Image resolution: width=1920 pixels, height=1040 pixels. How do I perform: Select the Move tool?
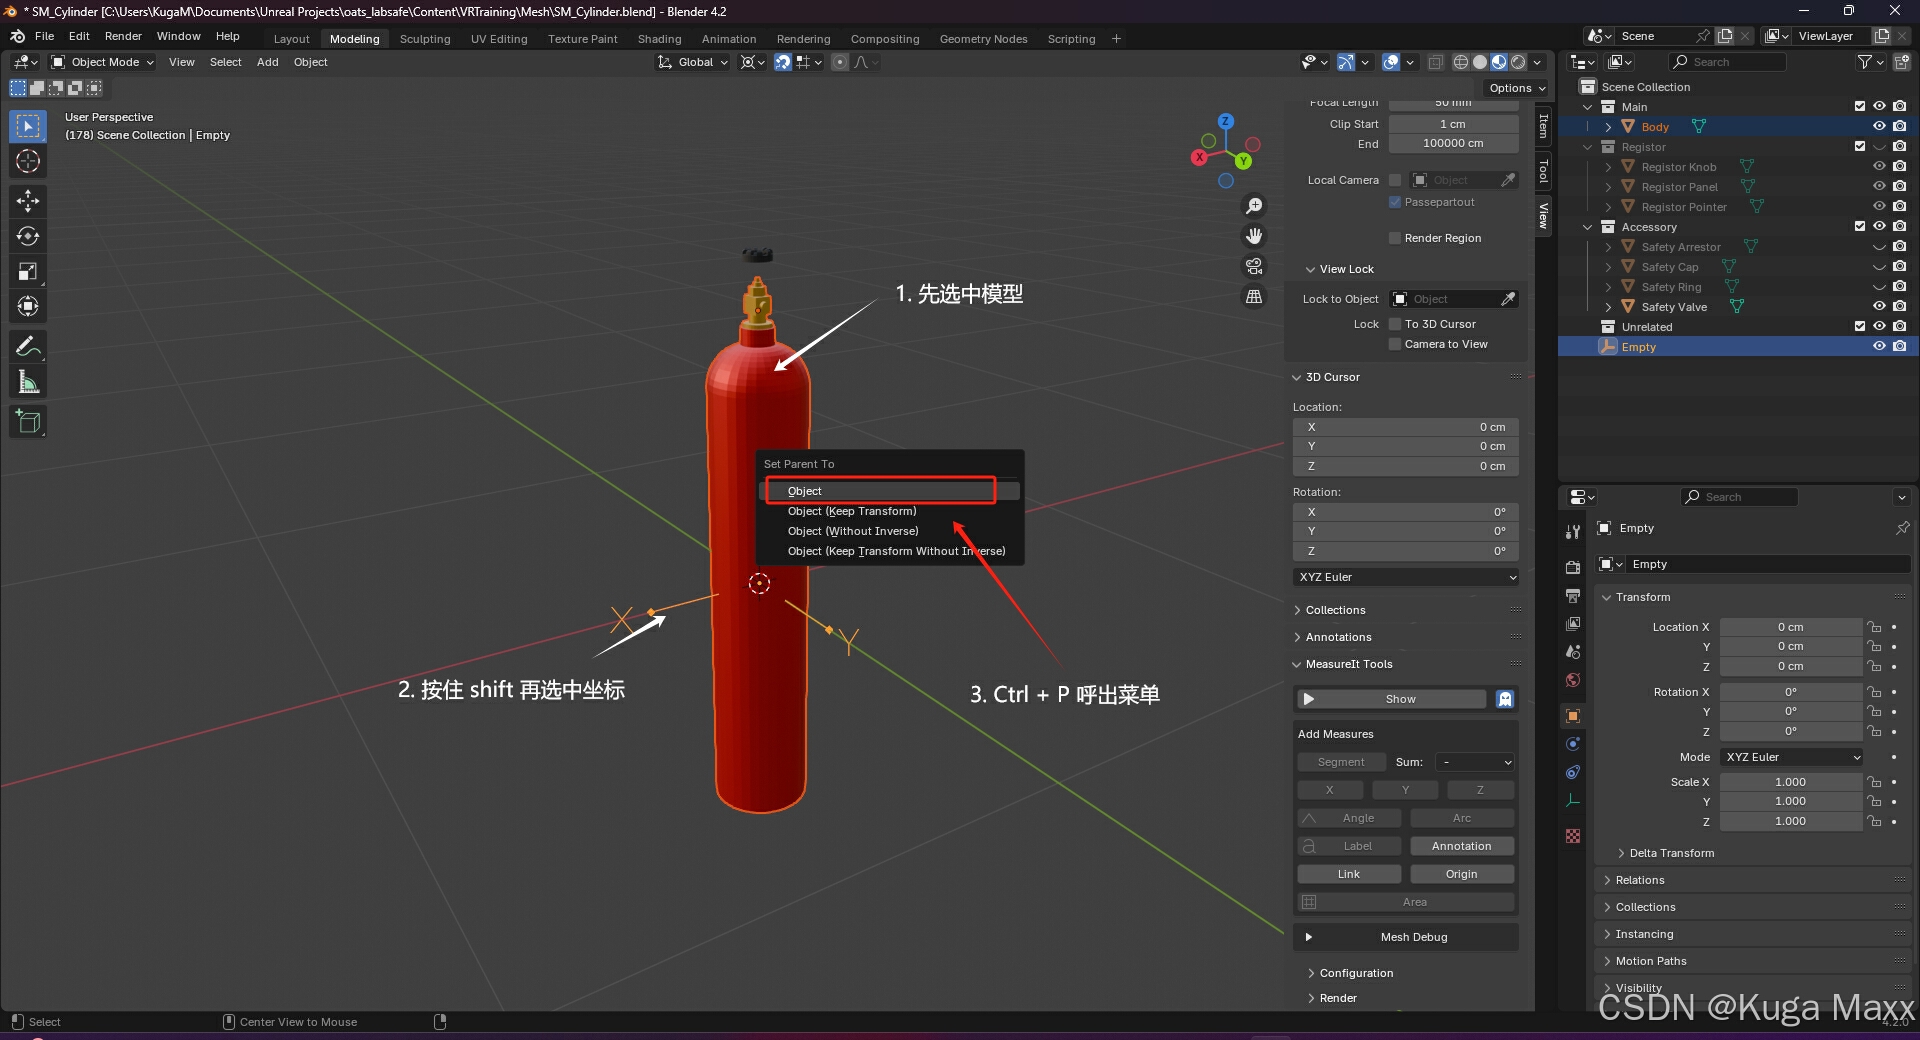coord(28,201)
